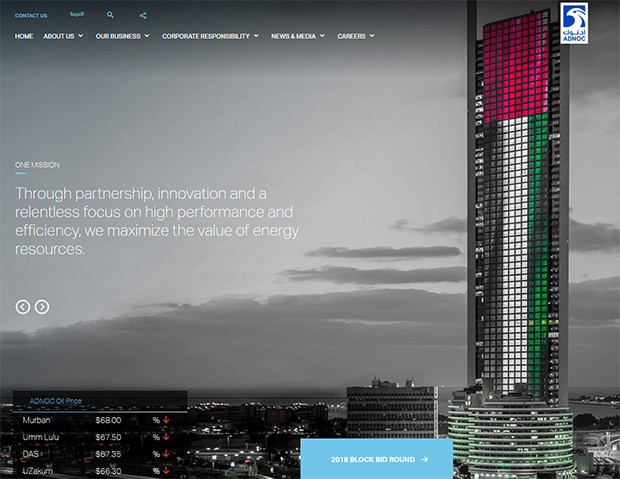Click ADNOC Oil Price heading
This screenshot has width=620, height=479.
coord(55,401)
